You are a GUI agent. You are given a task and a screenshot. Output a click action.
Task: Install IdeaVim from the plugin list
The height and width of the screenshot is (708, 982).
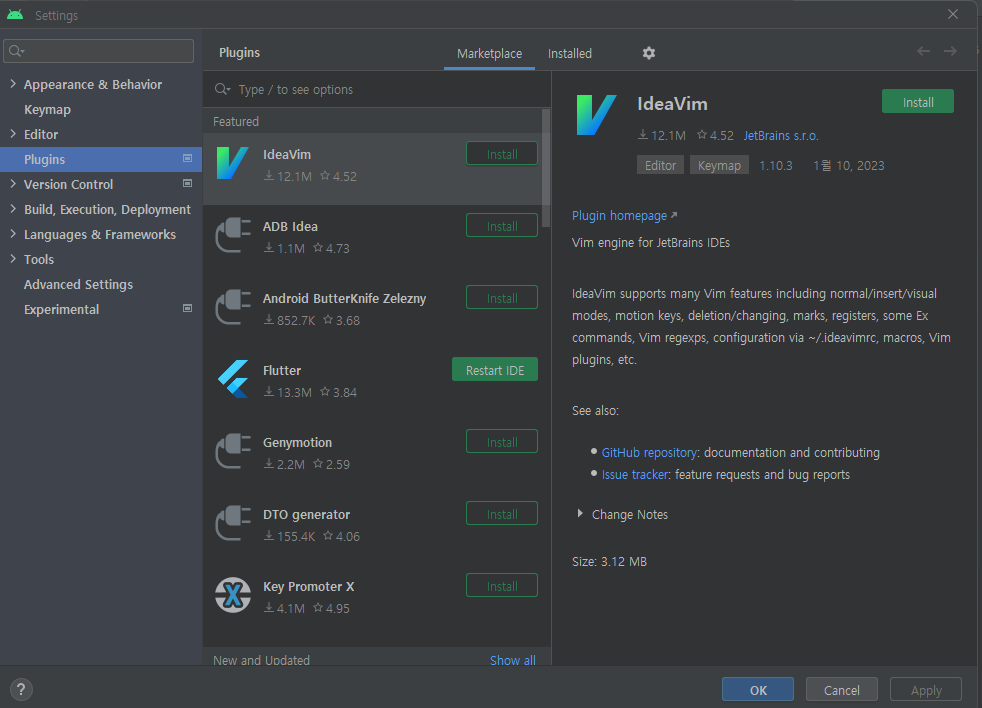click(502, 154)
